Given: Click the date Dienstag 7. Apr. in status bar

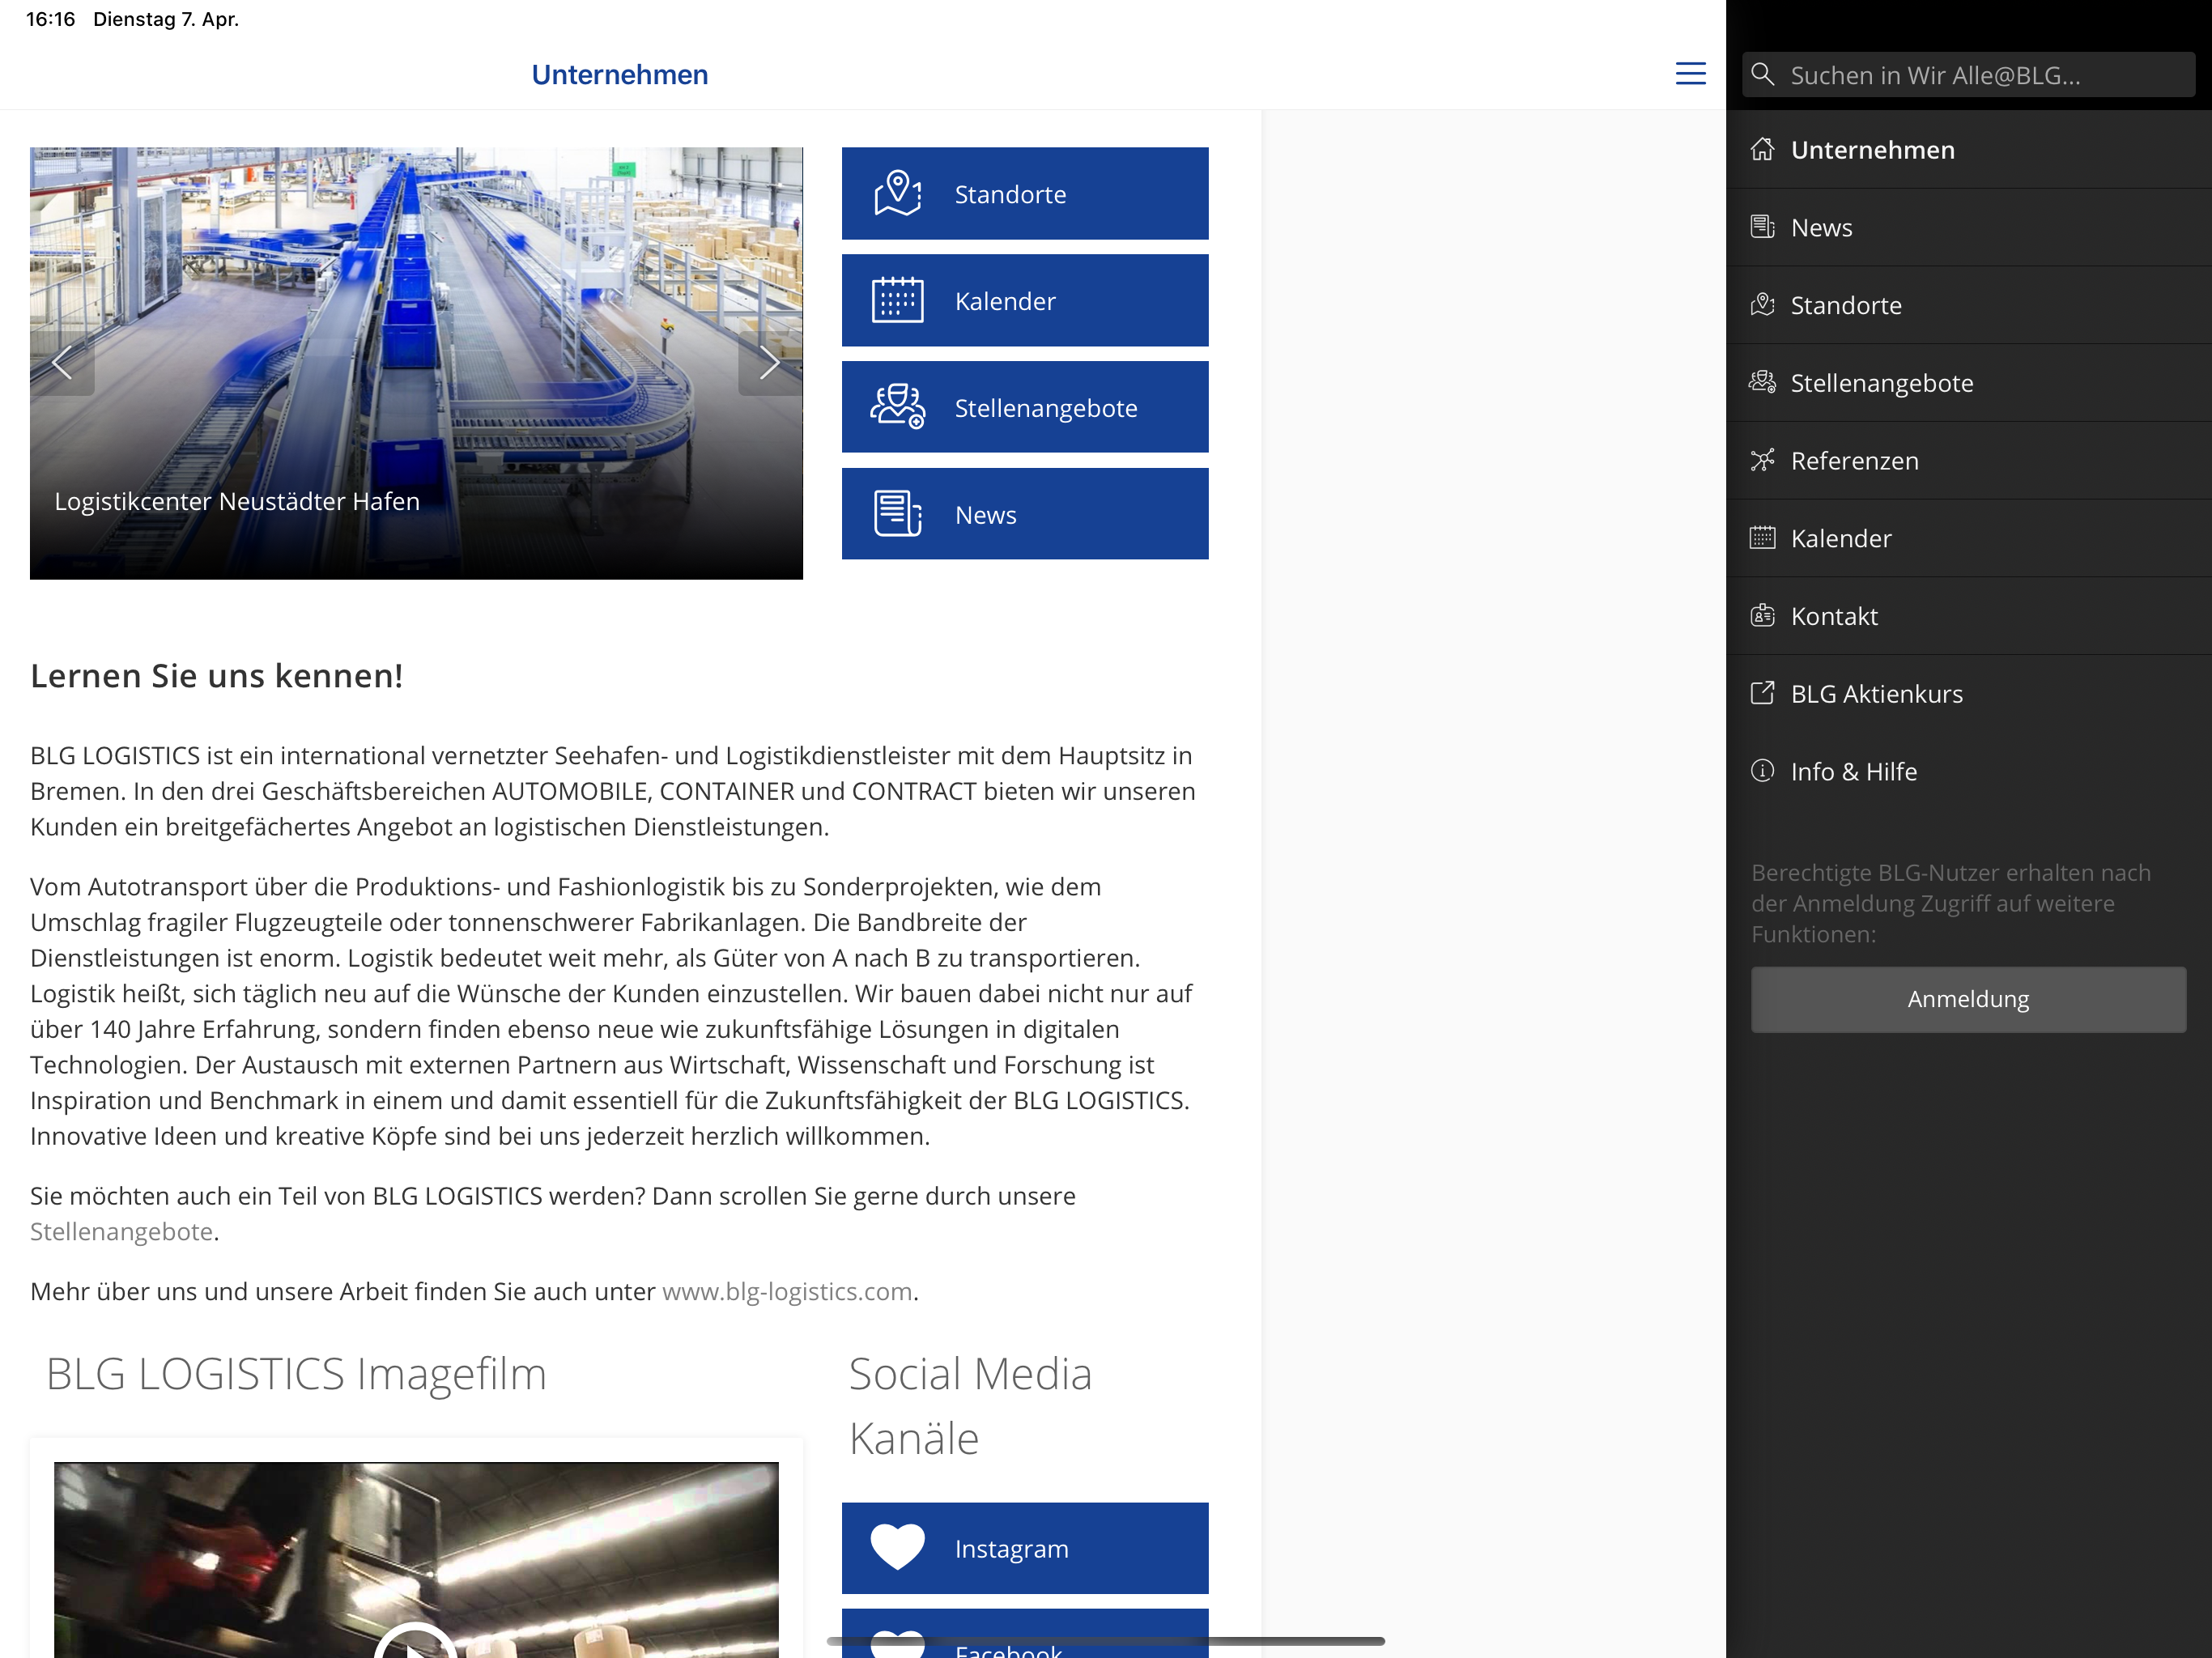Looking at the screenshot, I should [166, 19].
